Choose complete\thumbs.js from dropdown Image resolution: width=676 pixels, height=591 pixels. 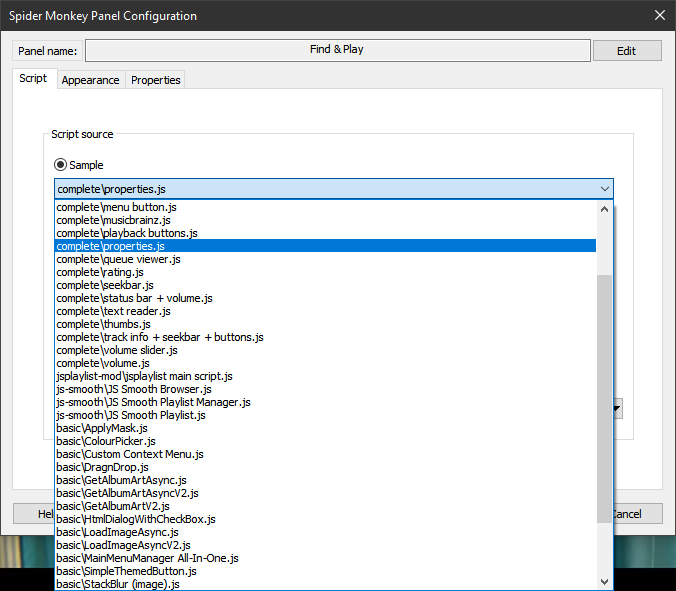104,324
